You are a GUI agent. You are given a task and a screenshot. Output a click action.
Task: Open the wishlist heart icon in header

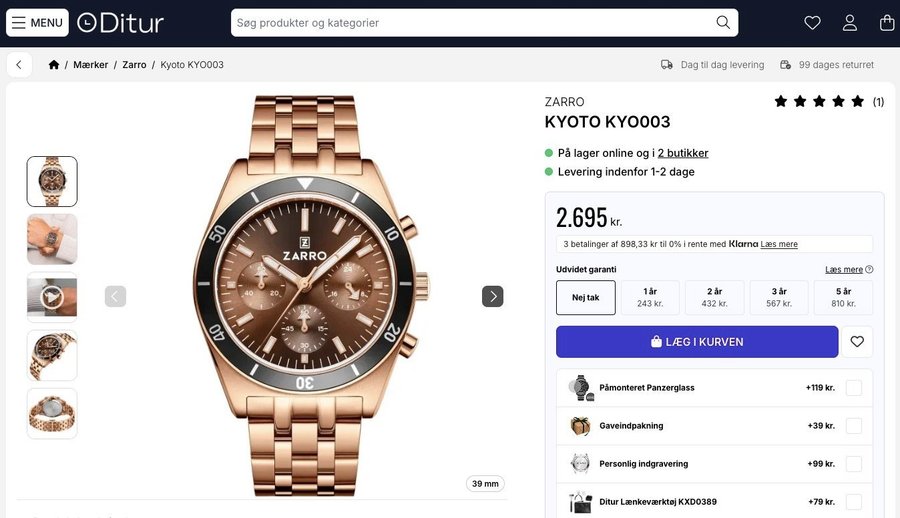pos(812,23)
